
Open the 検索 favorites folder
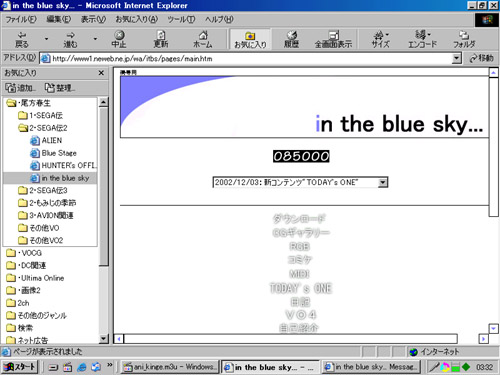(x=20, y=328)
